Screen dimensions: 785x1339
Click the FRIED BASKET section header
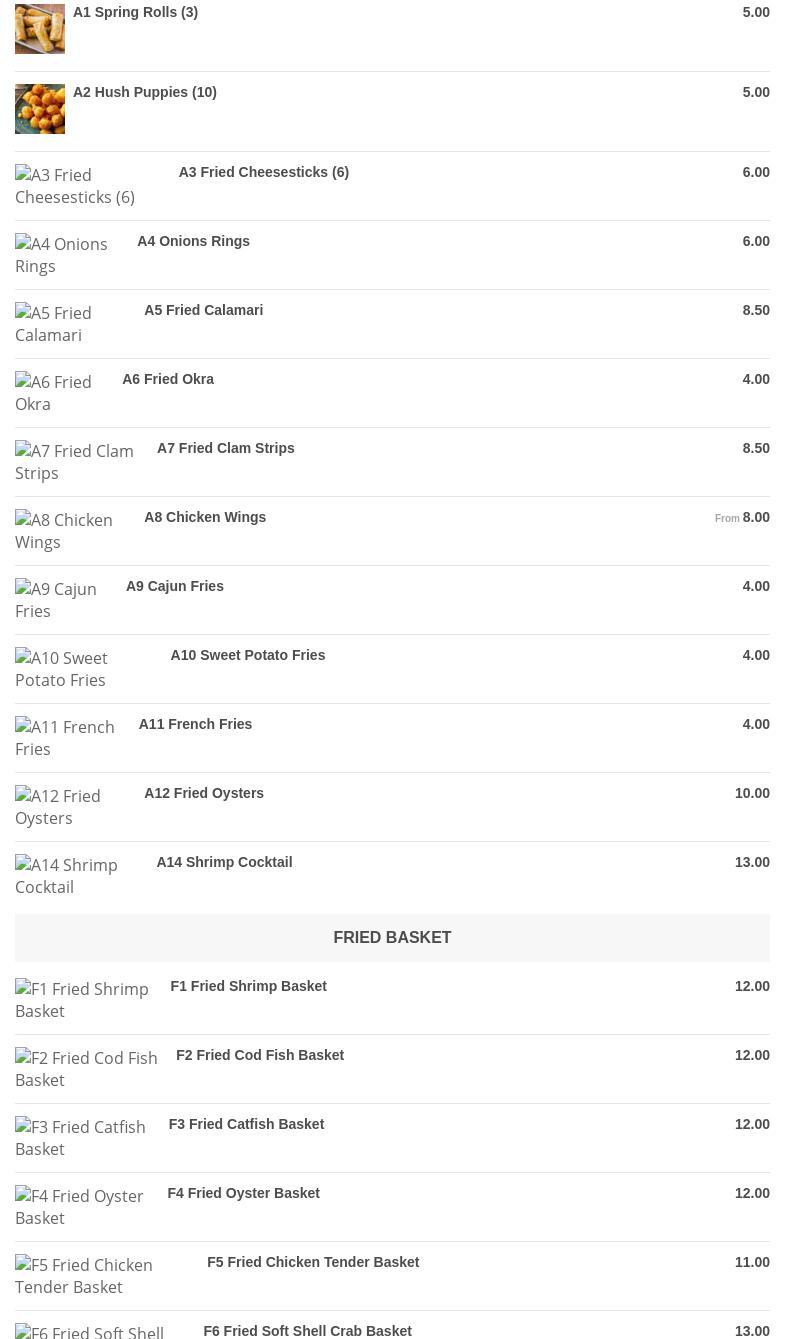click(x=392, y=937)
